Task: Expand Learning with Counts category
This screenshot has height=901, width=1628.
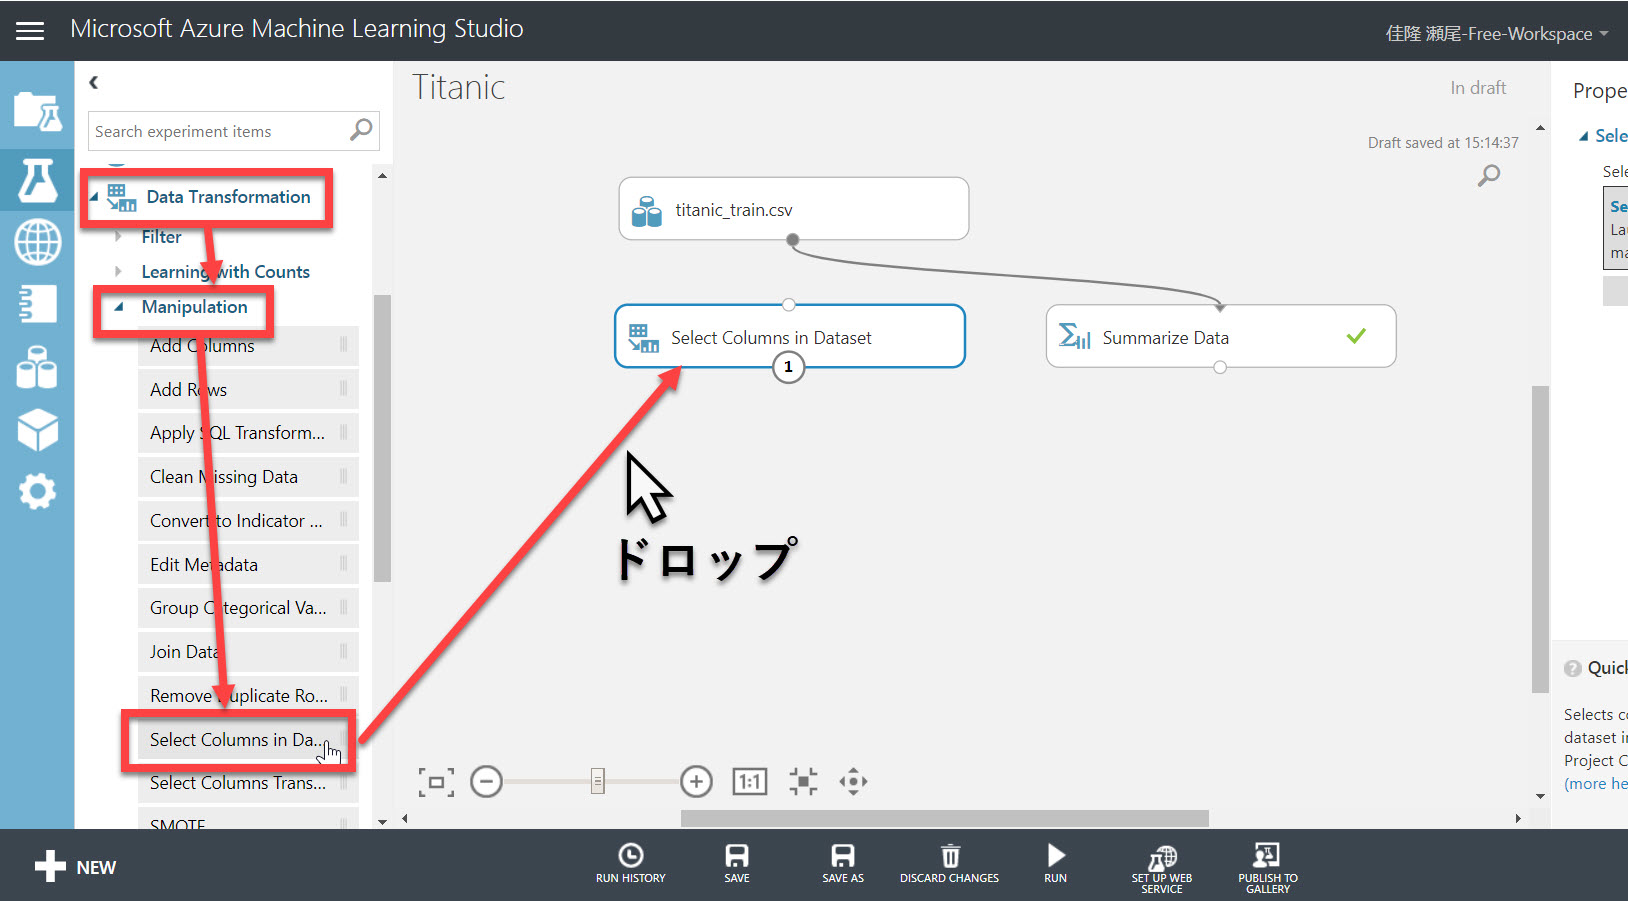Action: click(x=118, y=272)
